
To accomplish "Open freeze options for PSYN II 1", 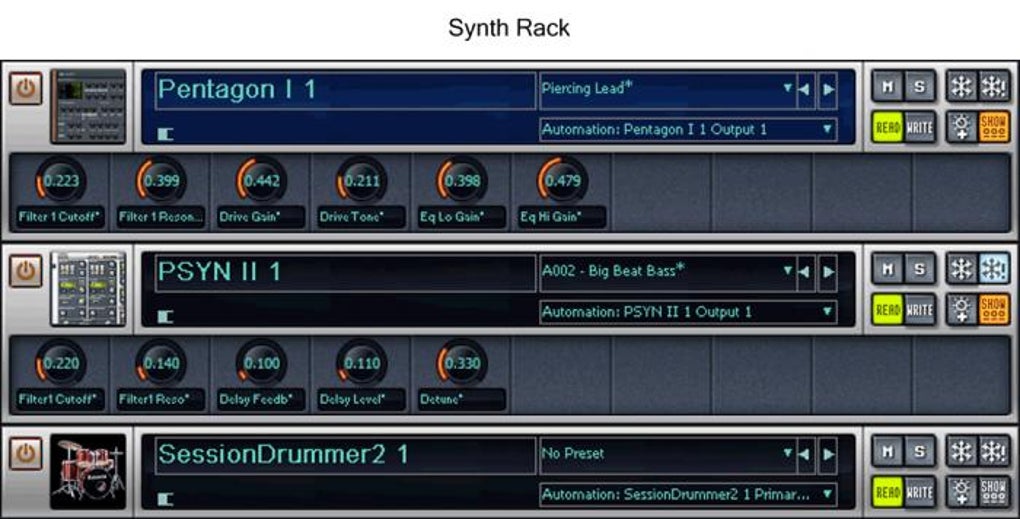I will pyautogui.click(x=994, y=269).
